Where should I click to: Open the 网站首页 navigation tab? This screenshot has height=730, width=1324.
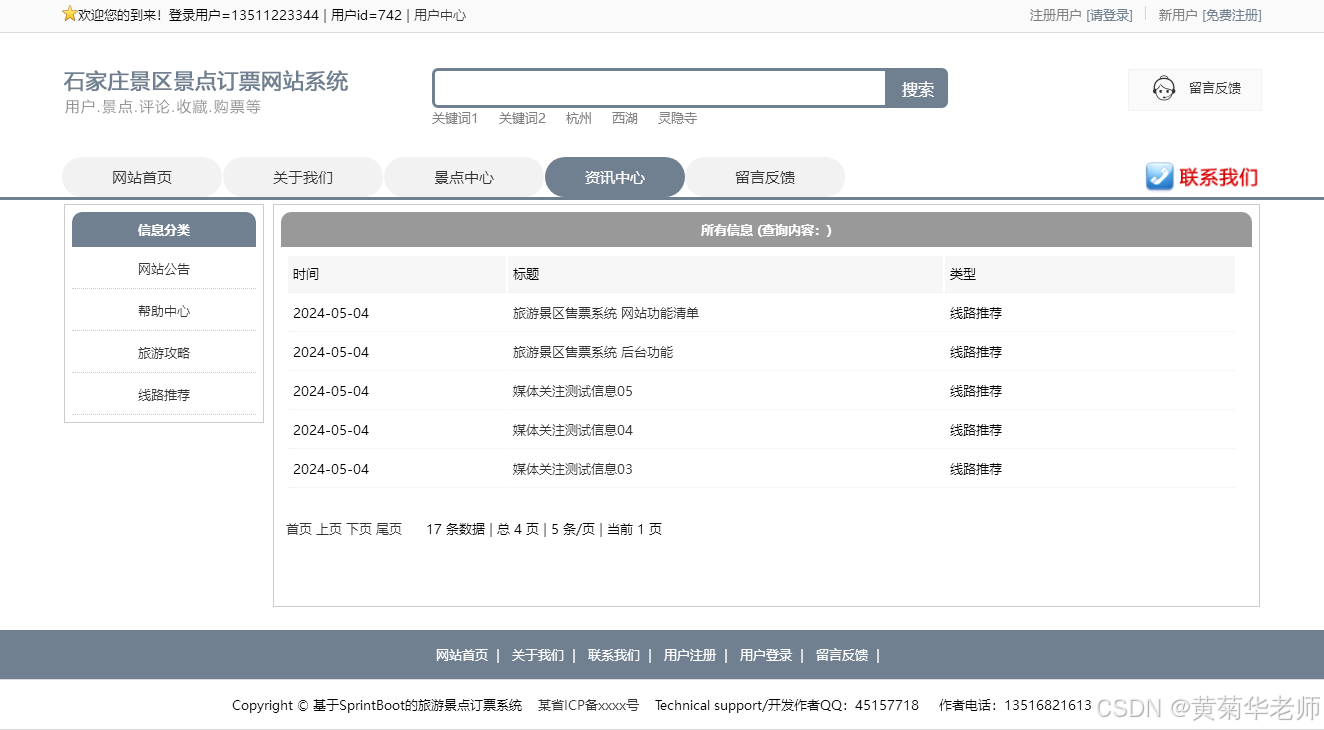(142, 177)
